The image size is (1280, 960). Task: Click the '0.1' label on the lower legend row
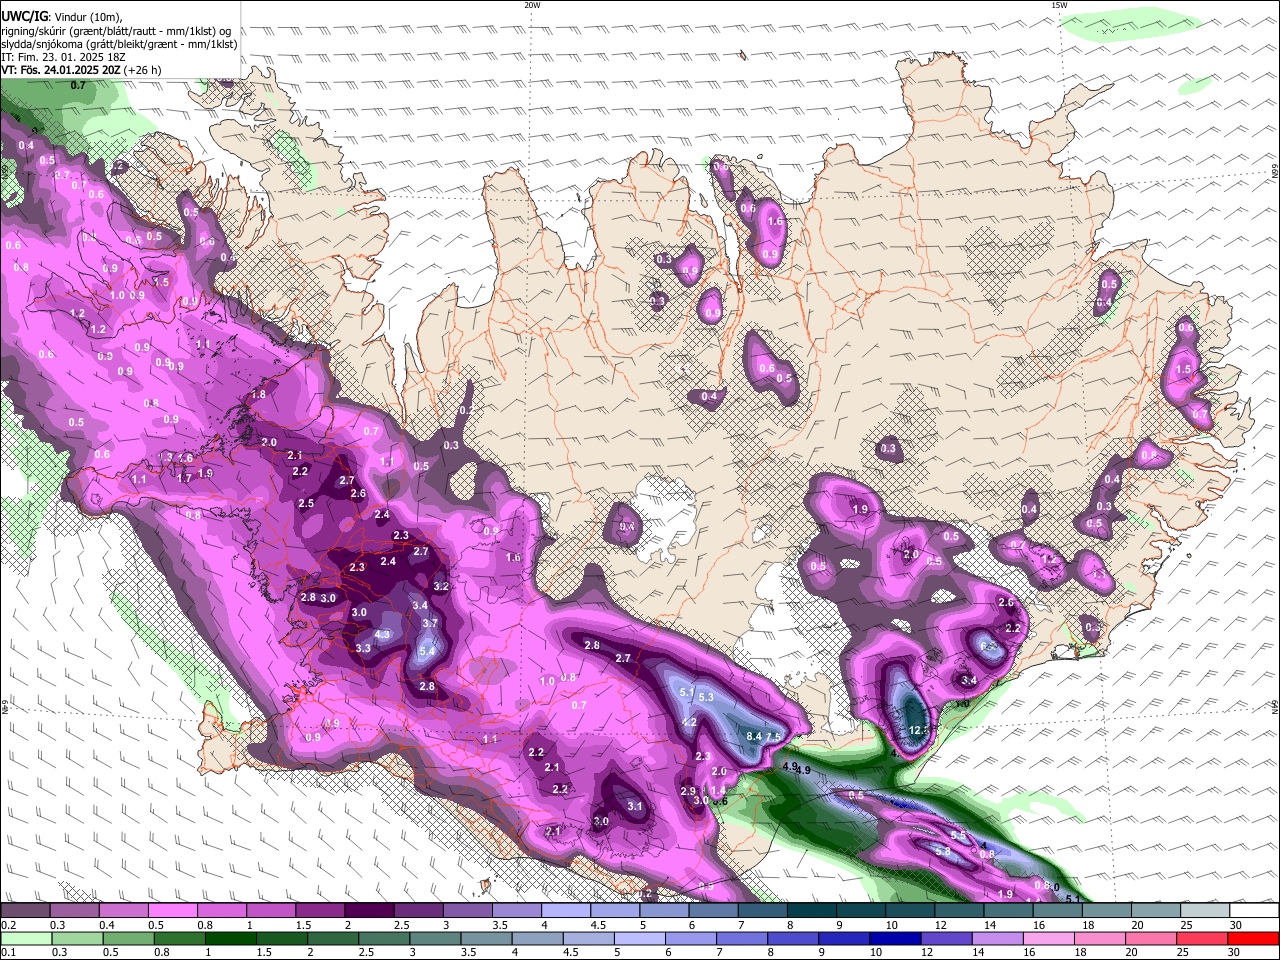point(7,952)
